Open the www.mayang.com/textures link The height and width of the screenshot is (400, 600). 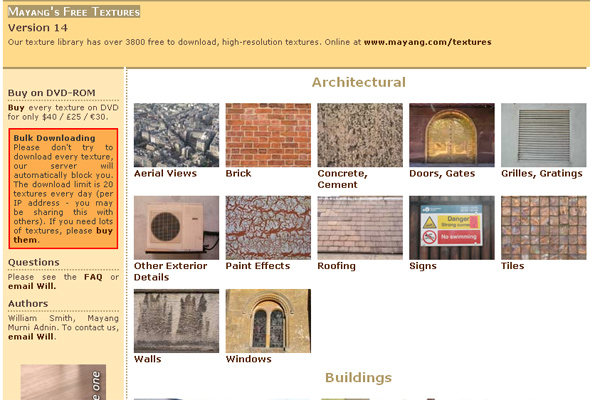pyautogui.click(x=427, y=42)
